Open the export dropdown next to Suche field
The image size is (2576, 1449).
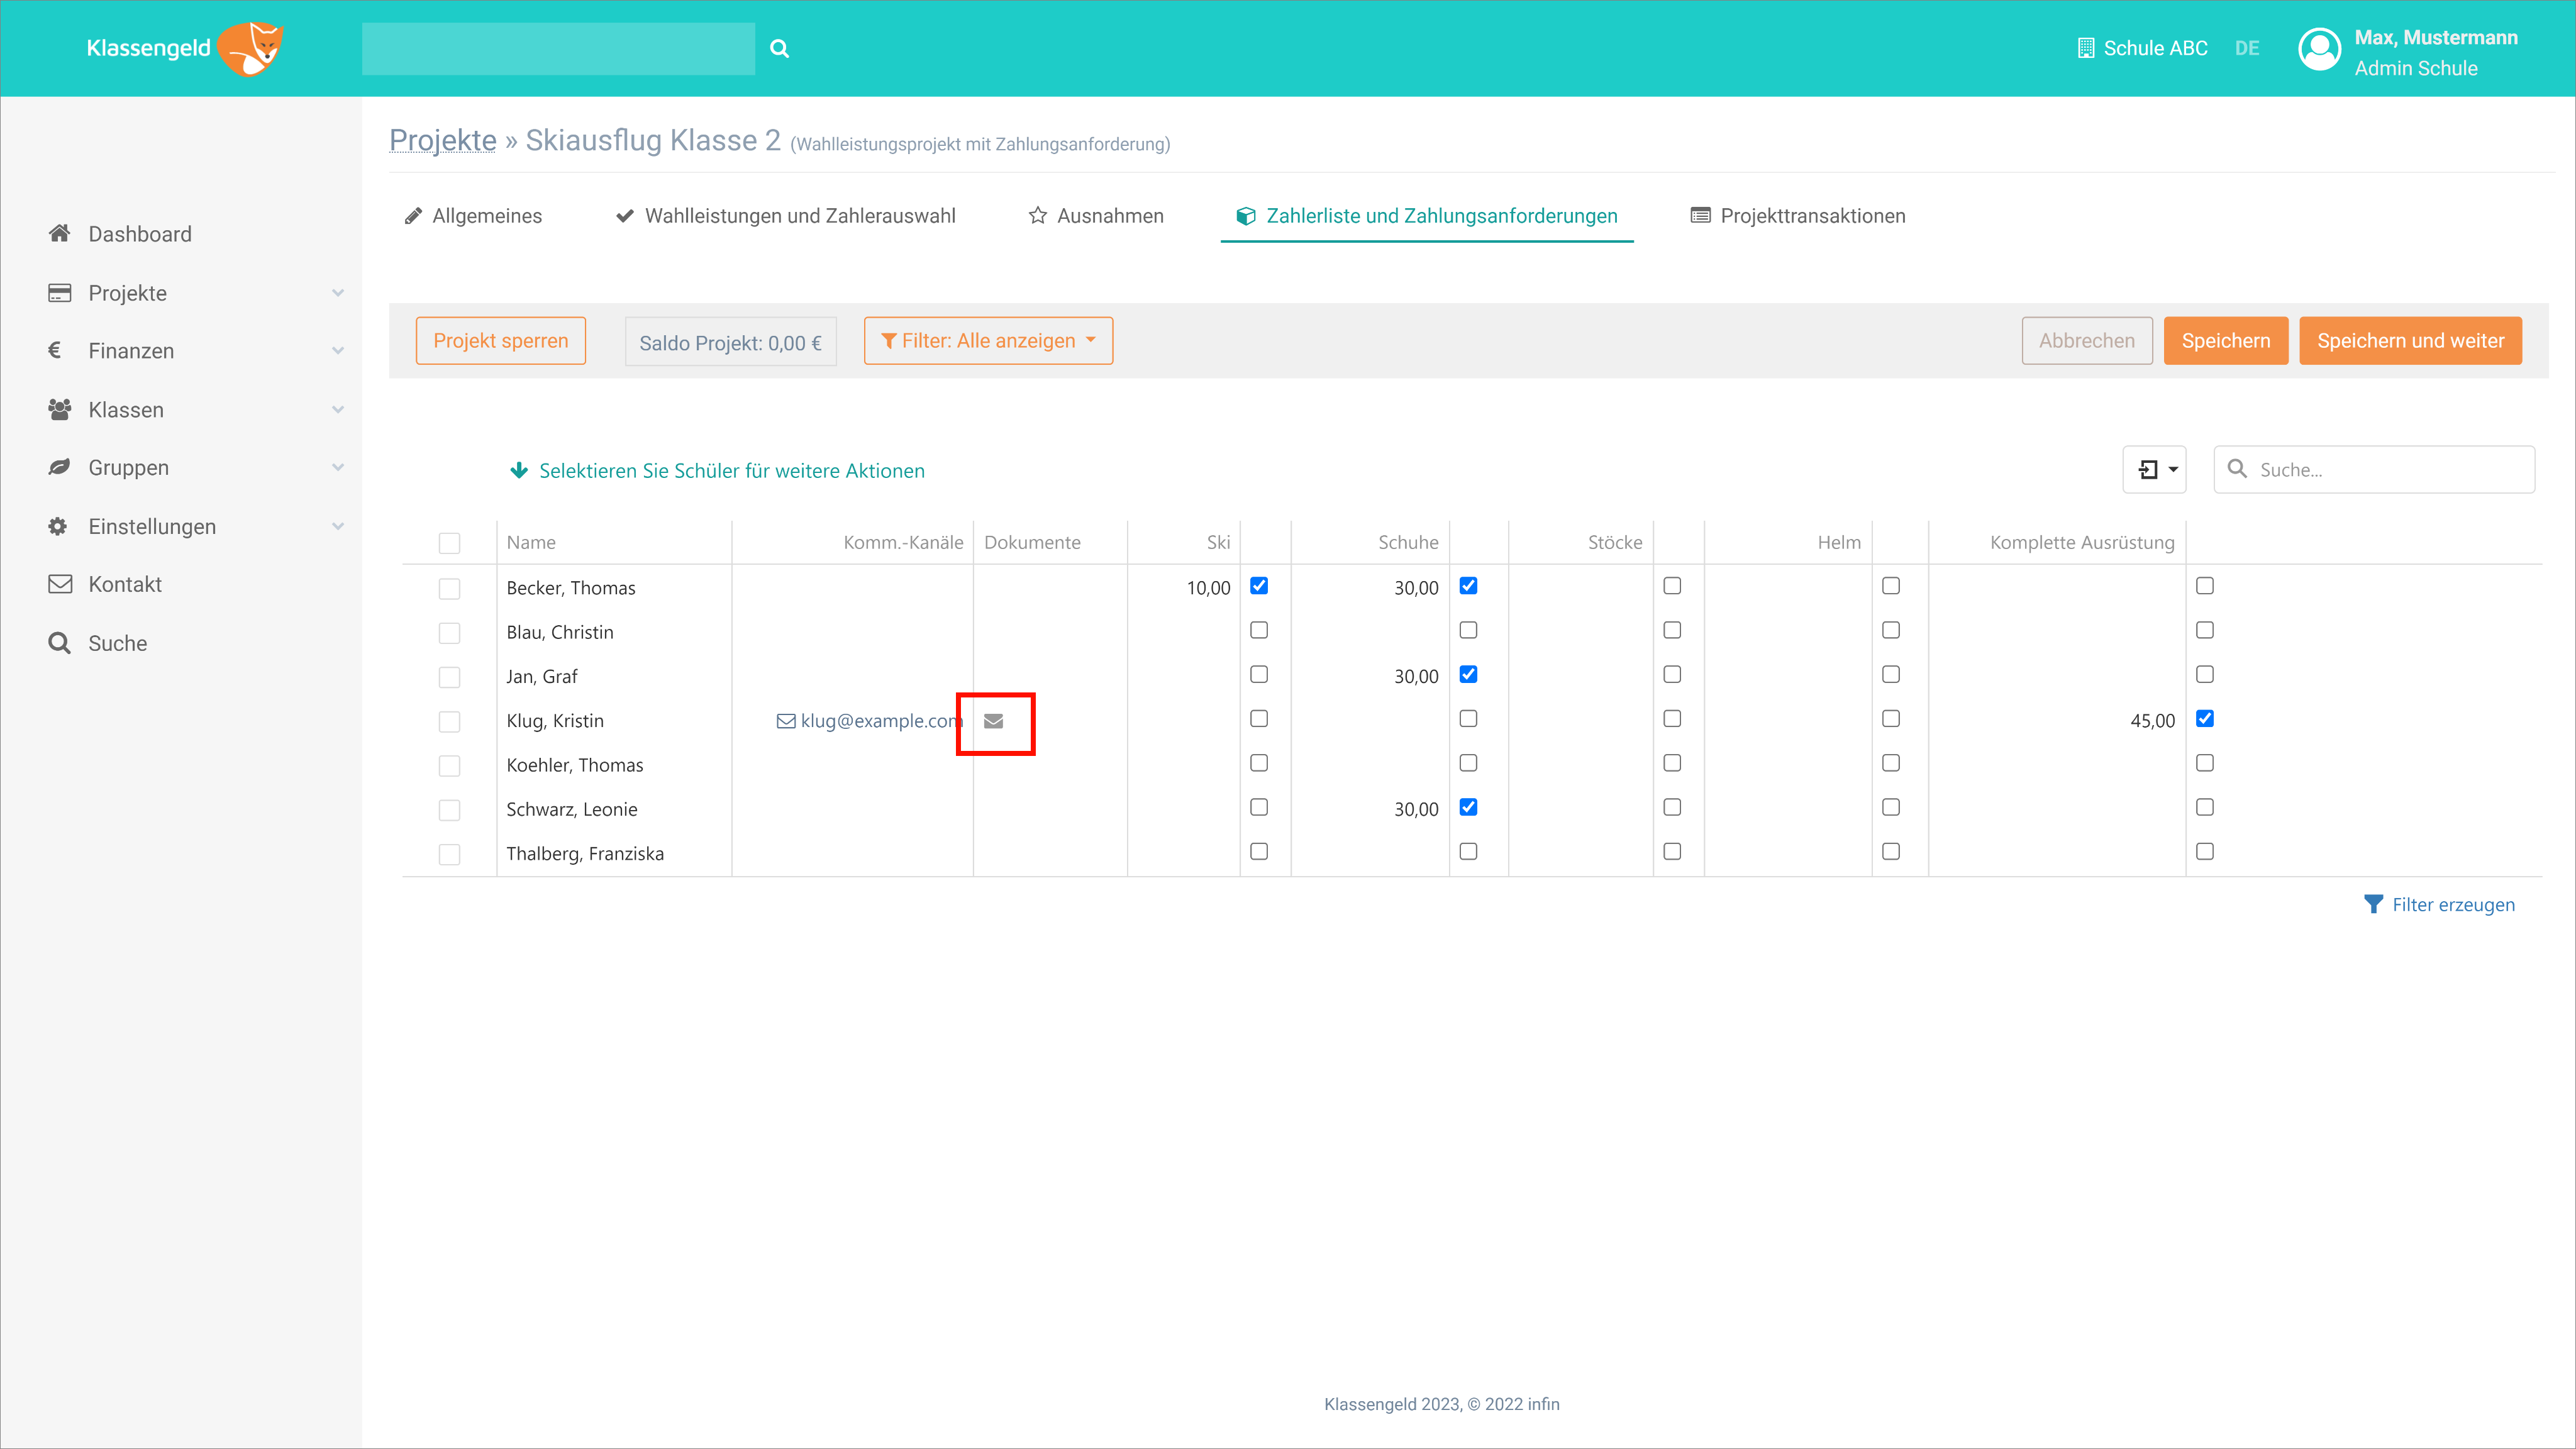click(2155, 469)
